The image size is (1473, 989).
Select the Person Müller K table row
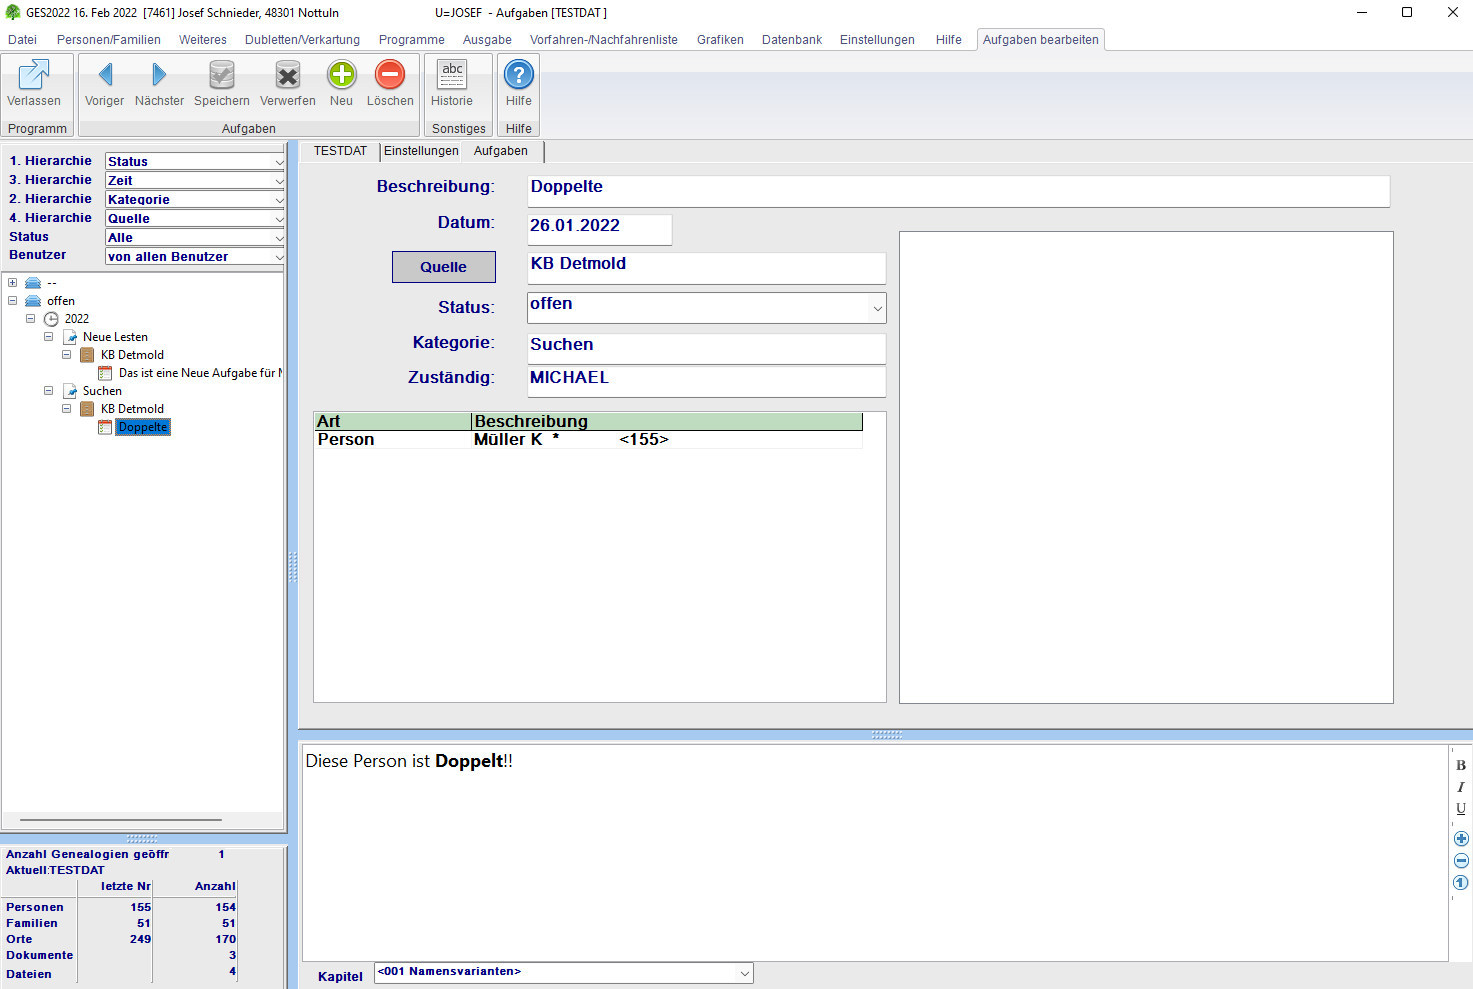pos(588,440)
